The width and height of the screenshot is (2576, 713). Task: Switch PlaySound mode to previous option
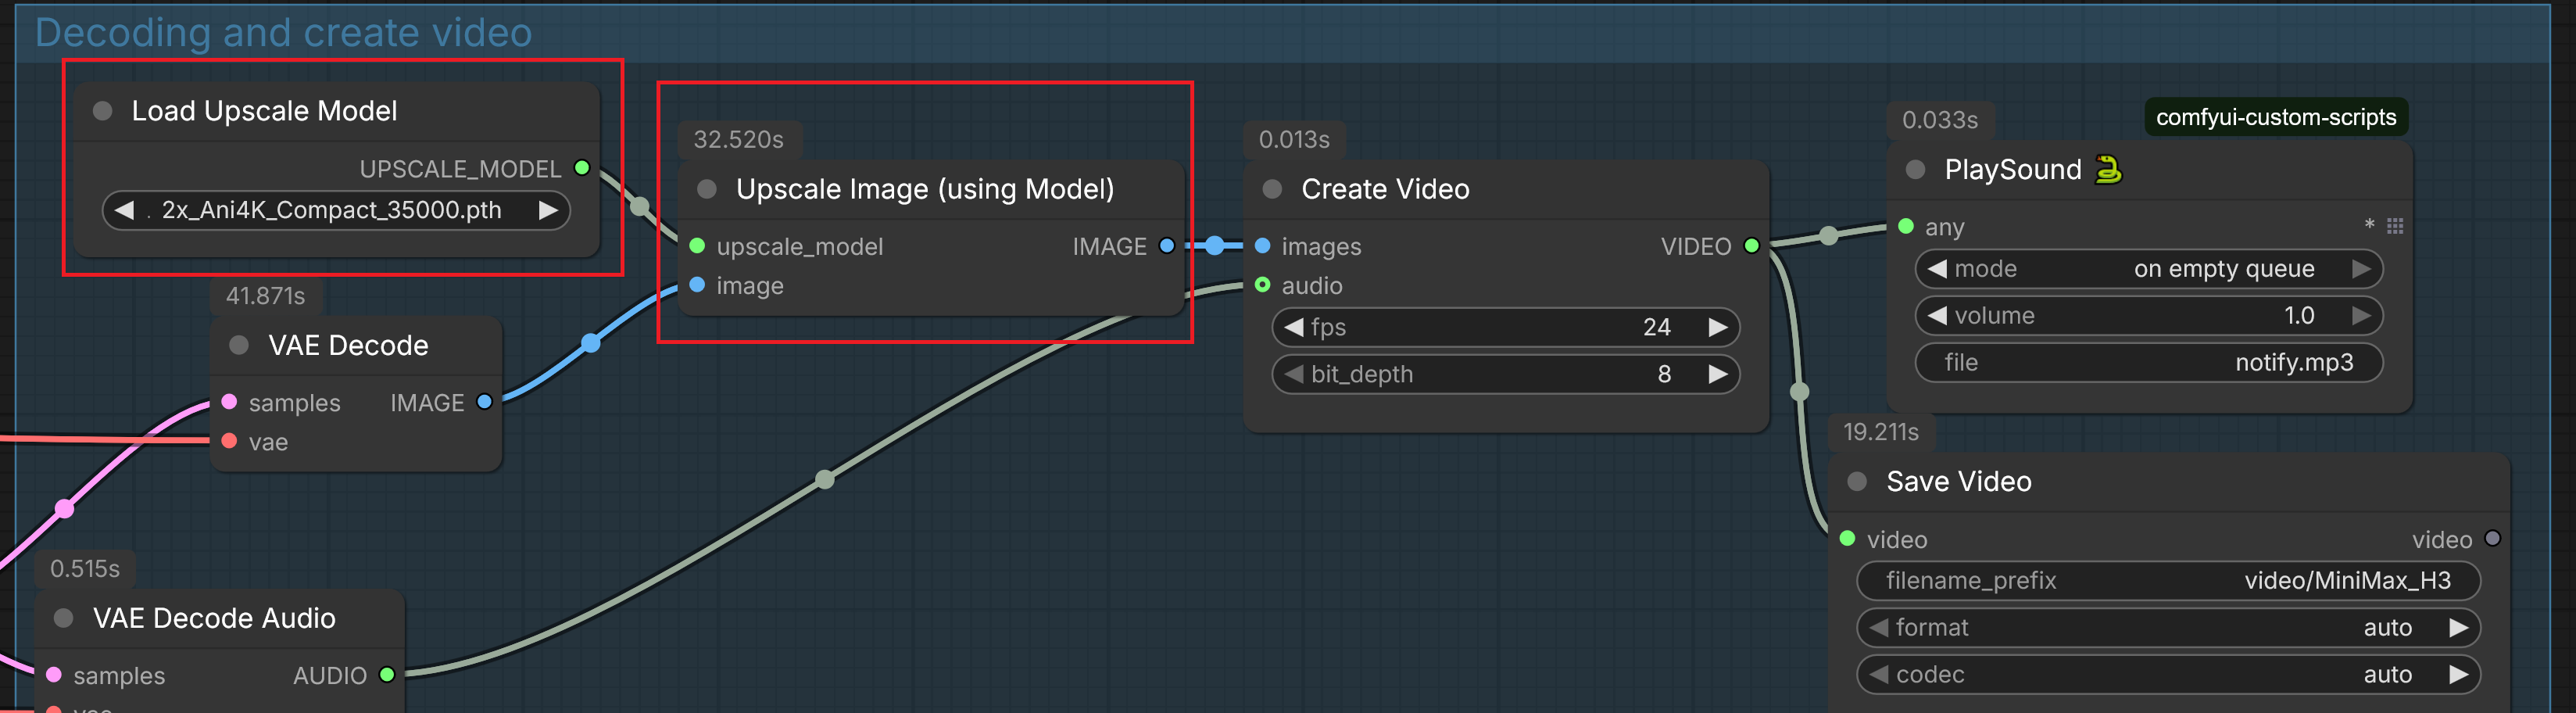(x=1937, y=269)
